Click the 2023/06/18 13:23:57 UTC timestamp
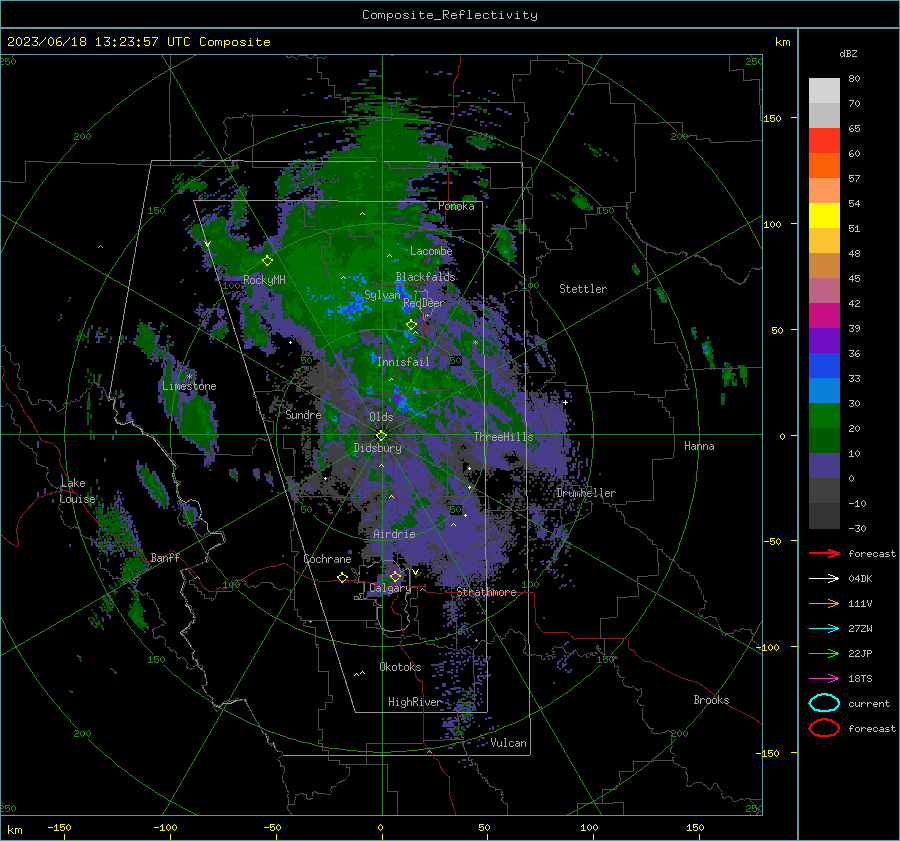The height and width of the screenshot is (841, 900). (138, 42)
